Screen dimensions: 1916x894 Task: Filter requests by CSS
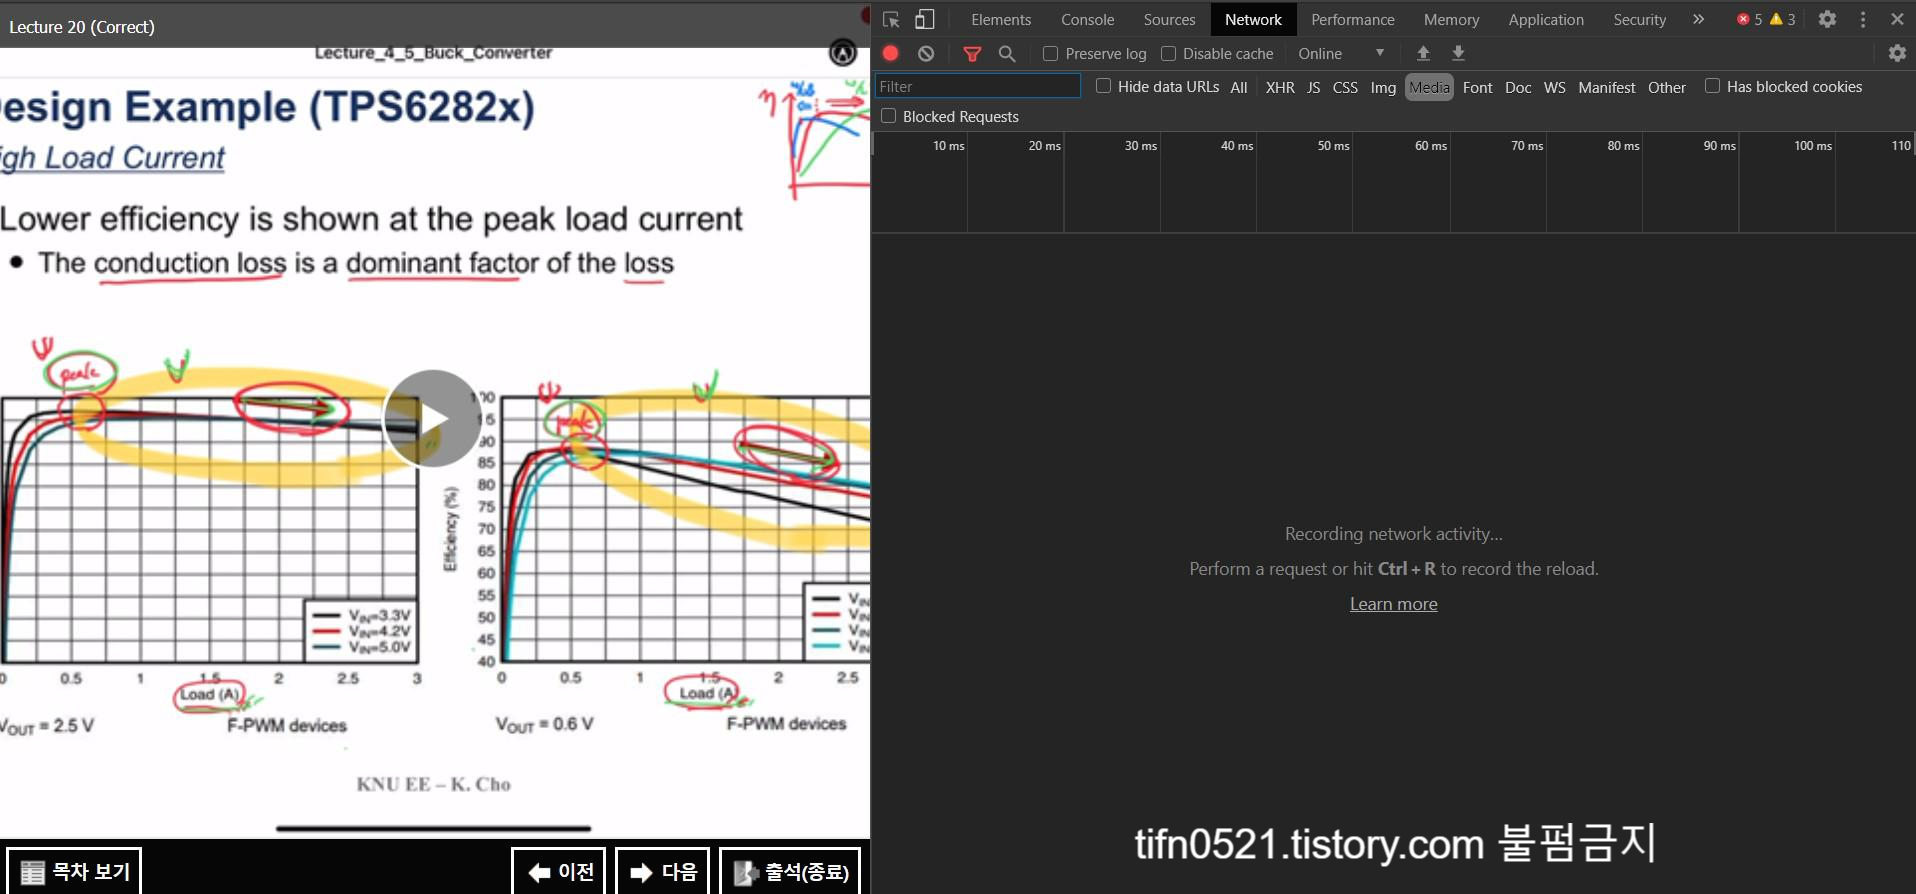click(x=1345, y=87)
